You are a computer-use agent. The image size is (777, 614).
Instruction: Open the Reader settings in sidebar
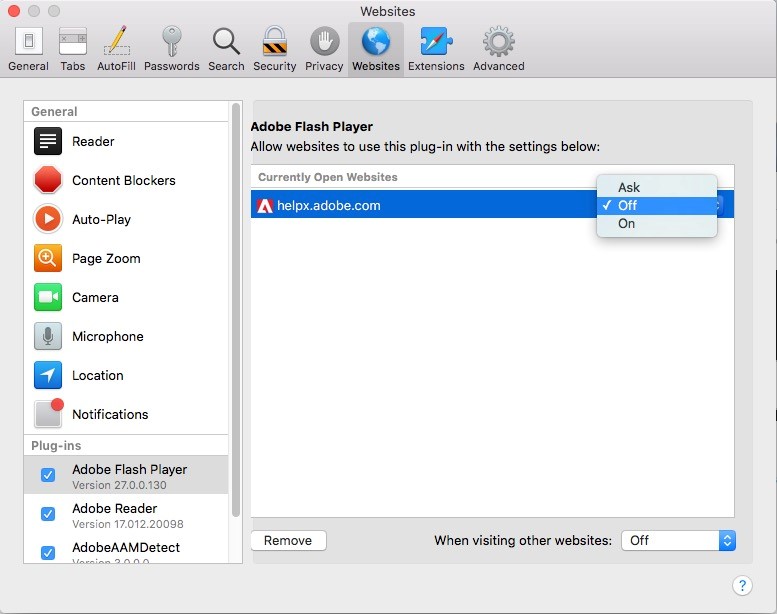pyautogui.click(x=92, y=142)
